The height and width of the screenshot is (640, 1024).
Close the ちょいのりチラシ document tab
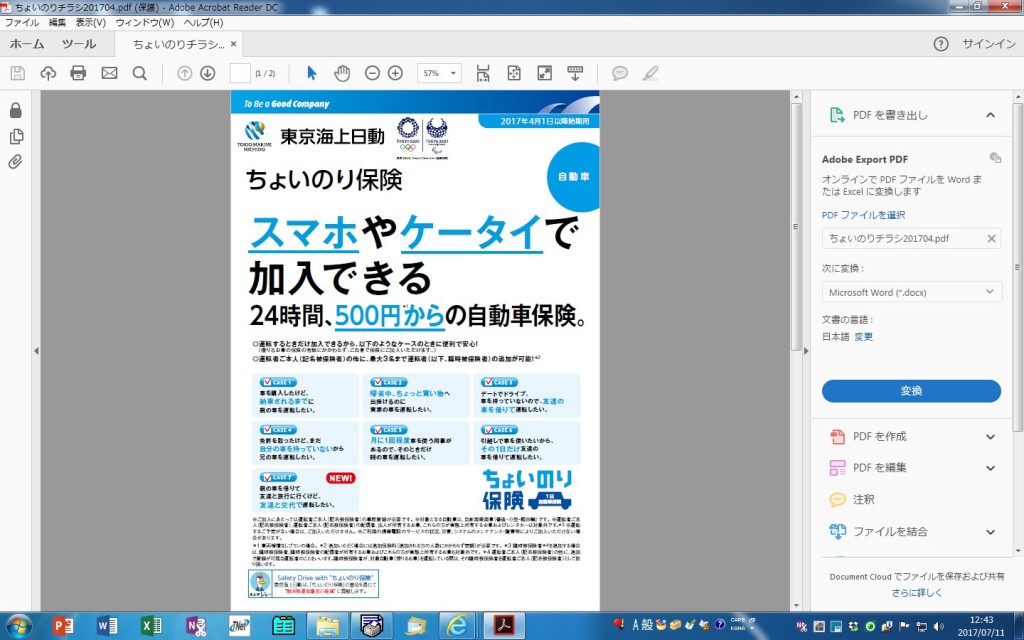pos(233,44)
